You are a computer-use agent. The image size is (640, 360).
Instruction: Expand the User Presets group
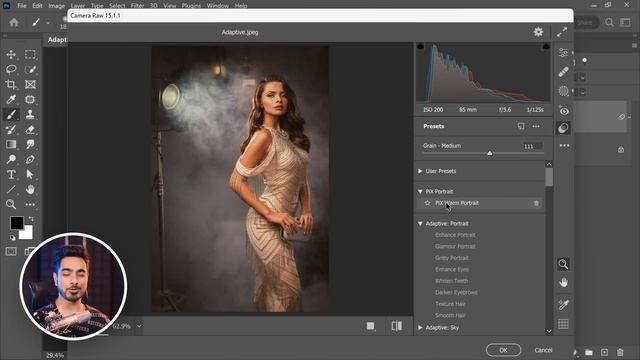[x=420, y=171]
